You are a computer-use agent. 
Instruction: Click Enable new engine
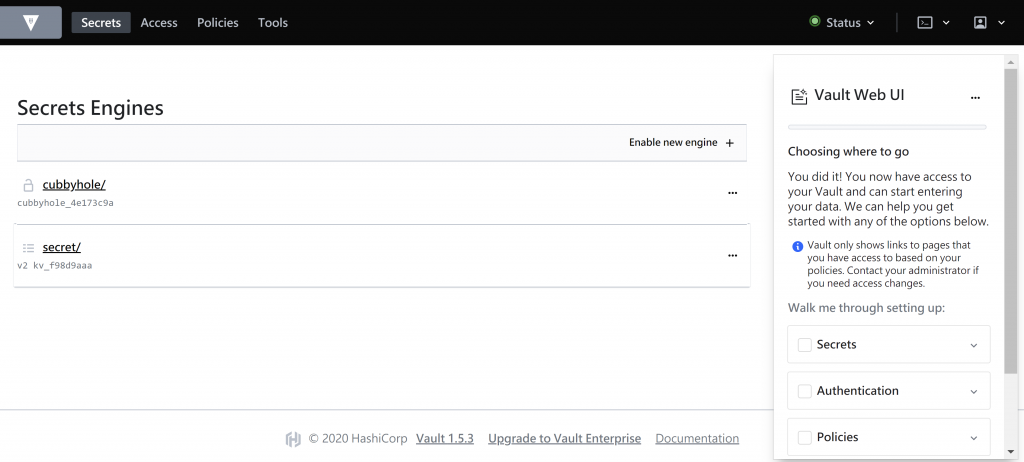[681, 142]
